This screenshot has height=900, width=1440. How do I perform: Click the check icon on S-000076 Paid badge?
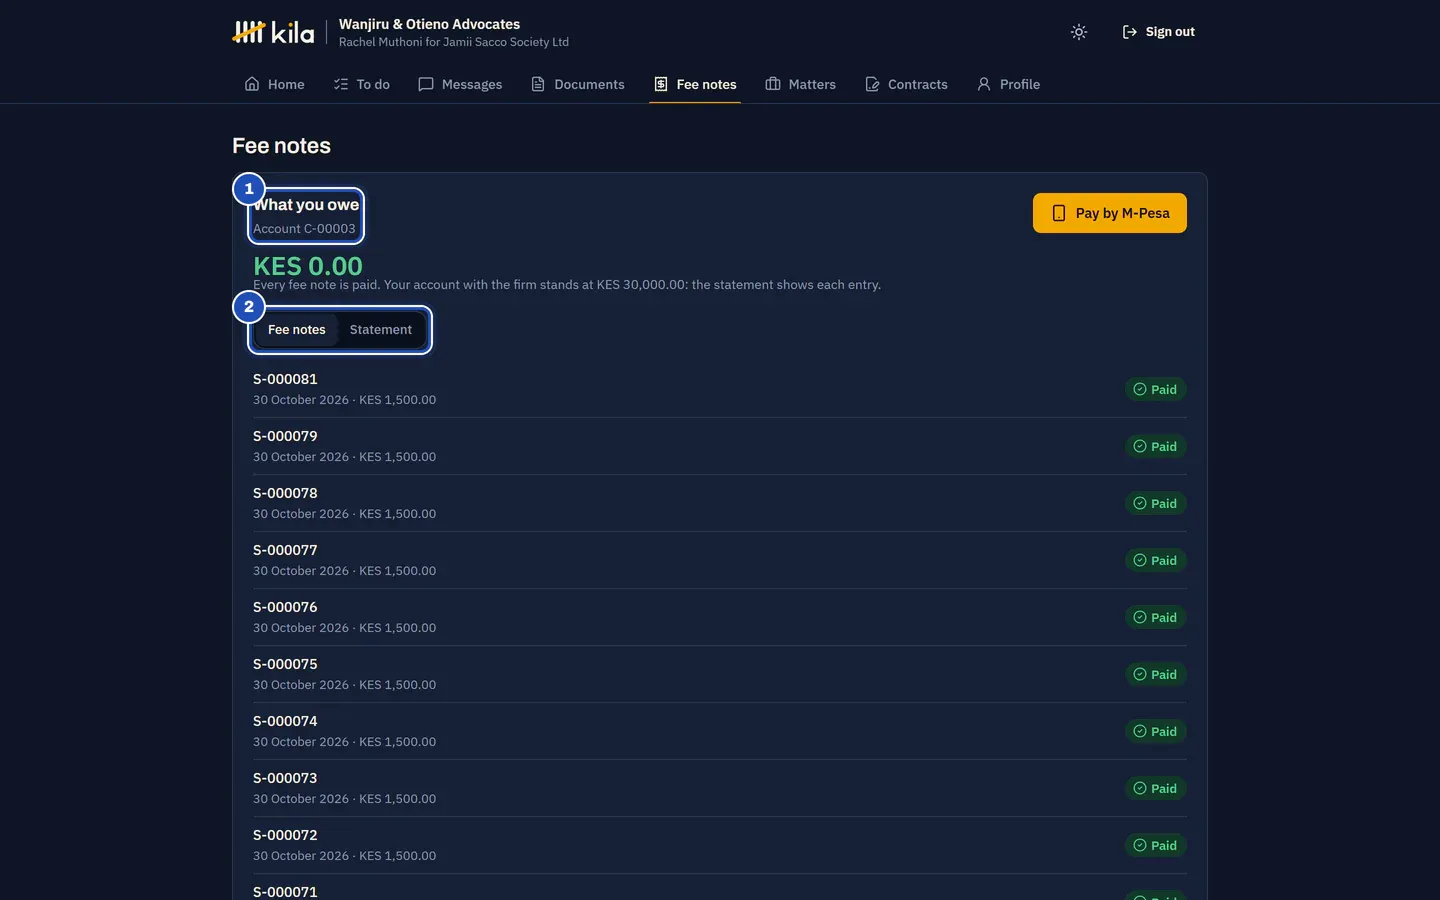tap(1140, 617)
